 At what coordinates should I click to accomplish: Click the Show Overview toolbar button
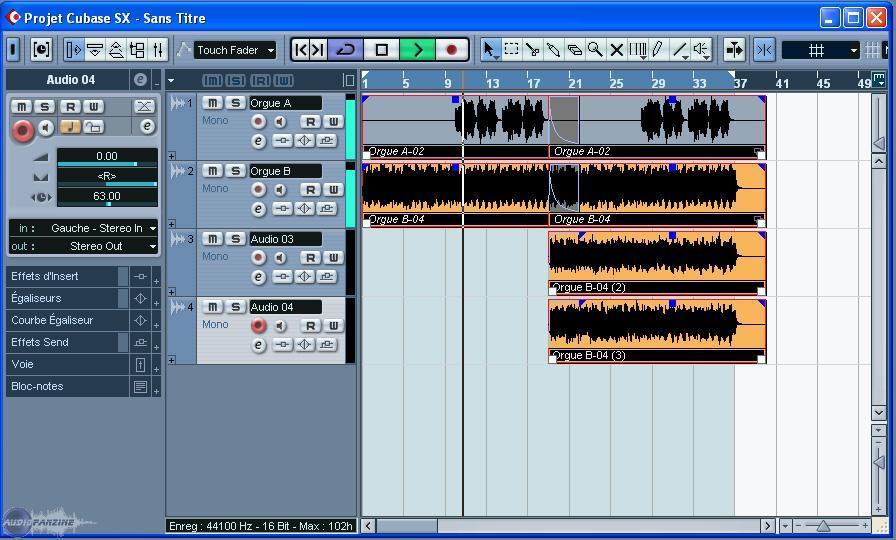tap(116, 50)
